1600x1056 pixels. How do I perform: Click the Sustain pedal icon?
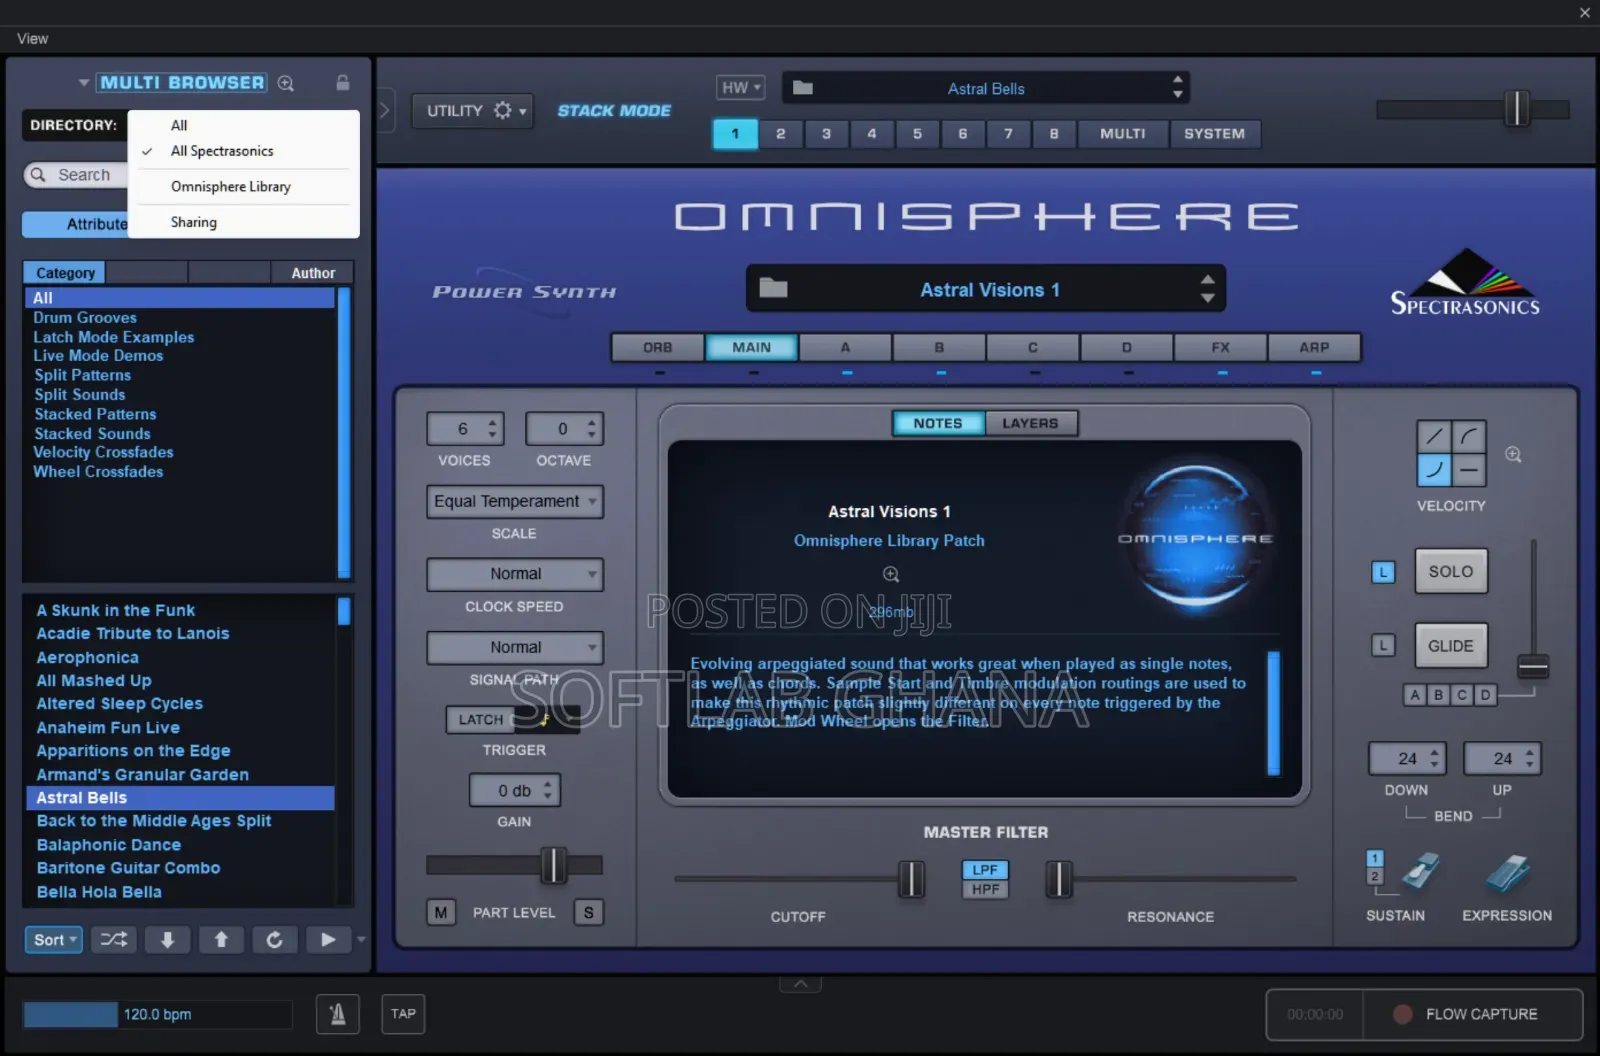point(1419,871)
